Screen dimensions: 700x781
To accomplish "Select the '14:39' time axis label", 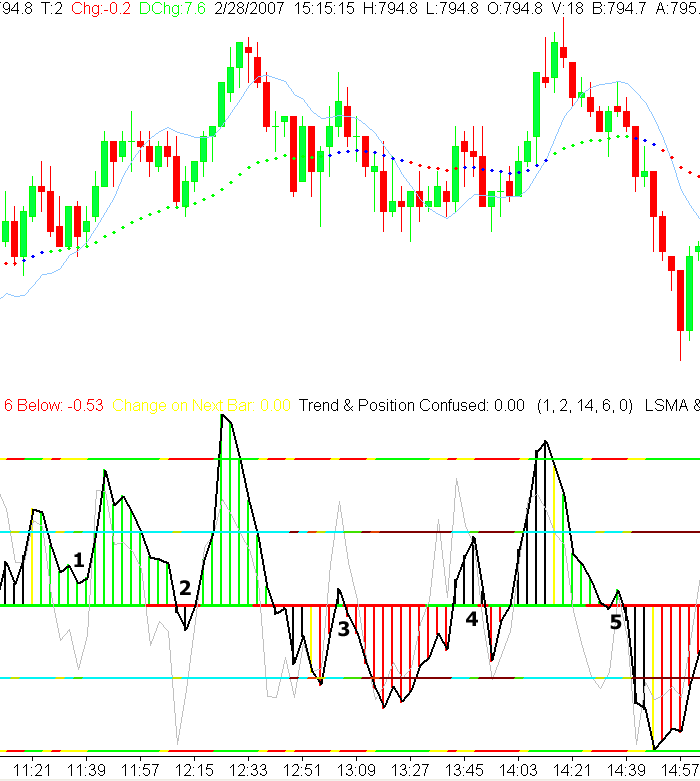I will point(626,770).
